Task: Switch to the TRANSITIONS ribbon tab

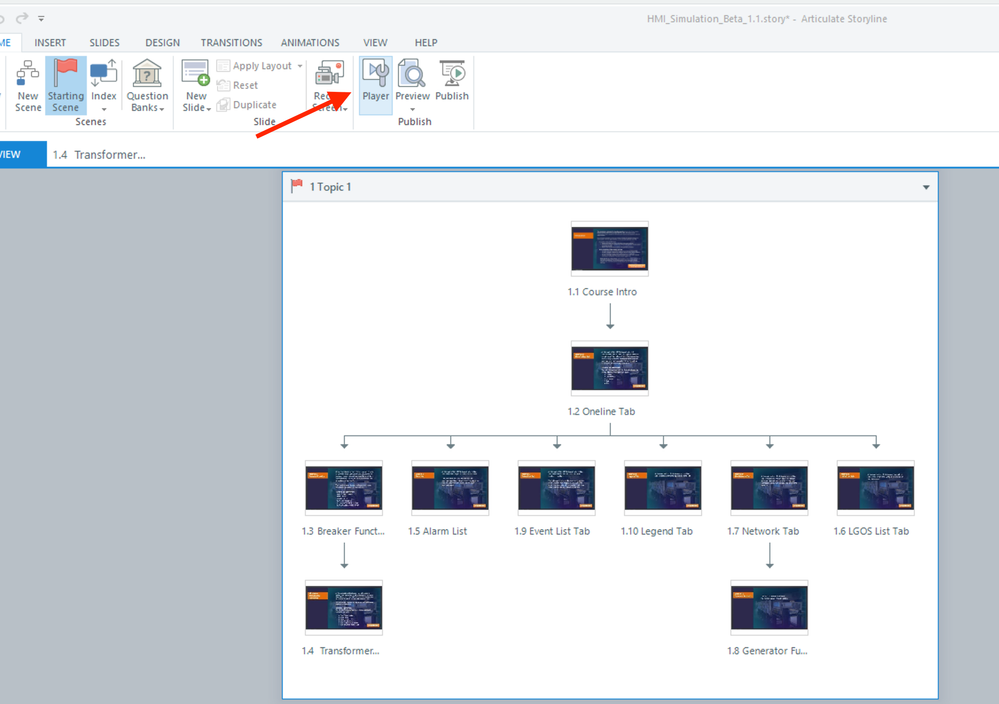Action: (231, 43)
